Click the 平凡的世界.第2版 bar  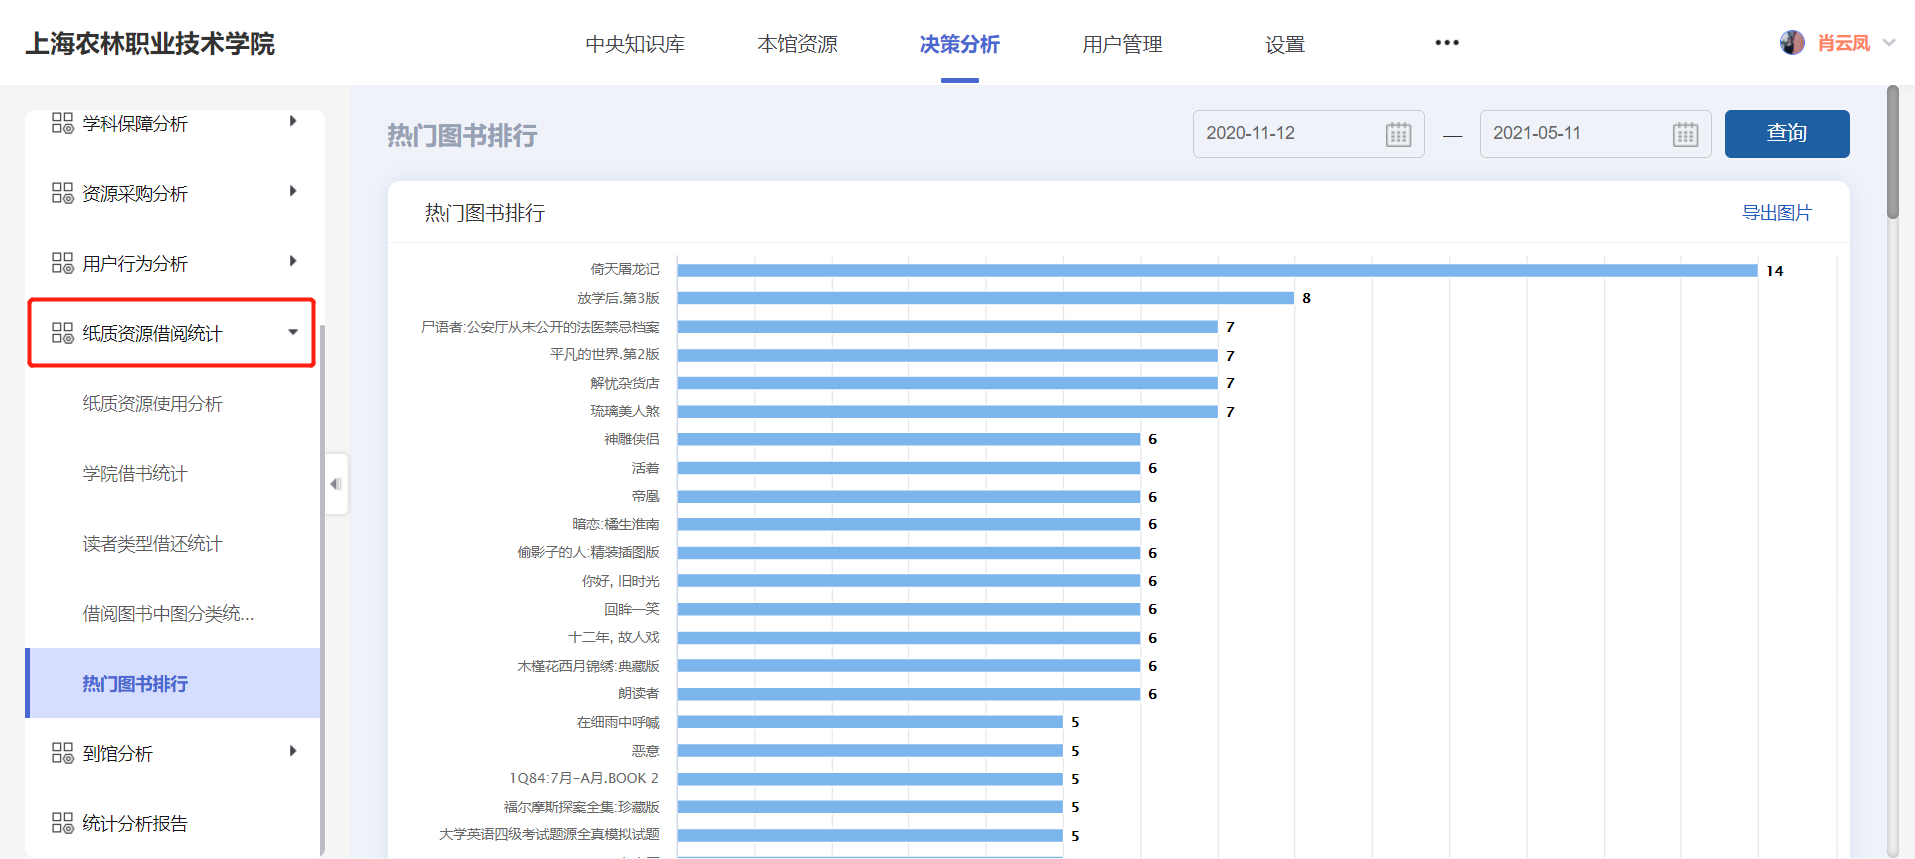[947, 355]
